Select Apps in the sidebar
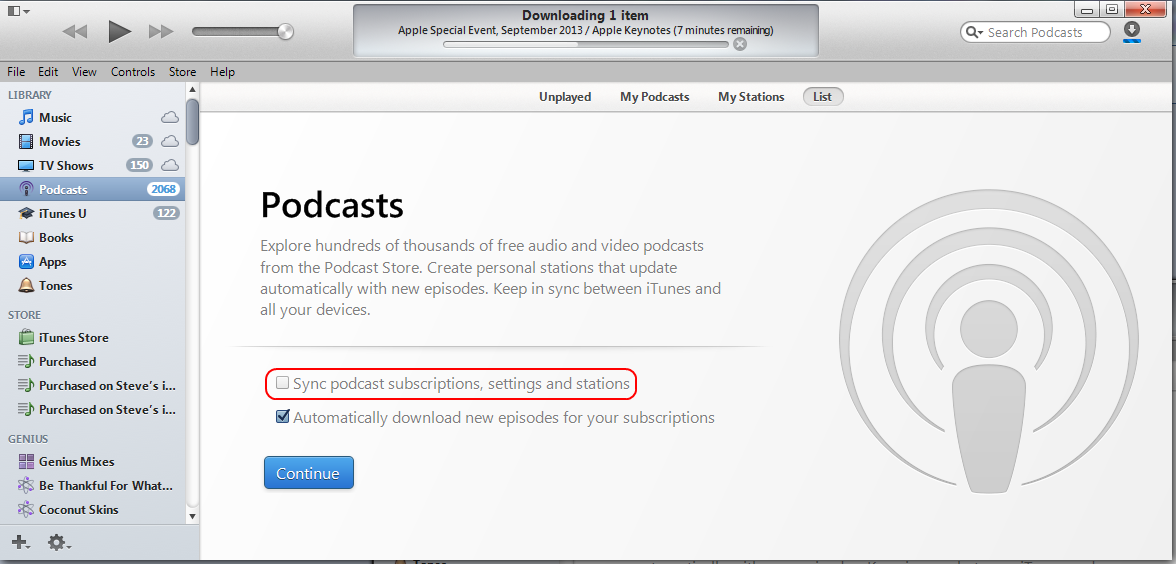This screenshot has width=1176, height=564. point(92,262)
